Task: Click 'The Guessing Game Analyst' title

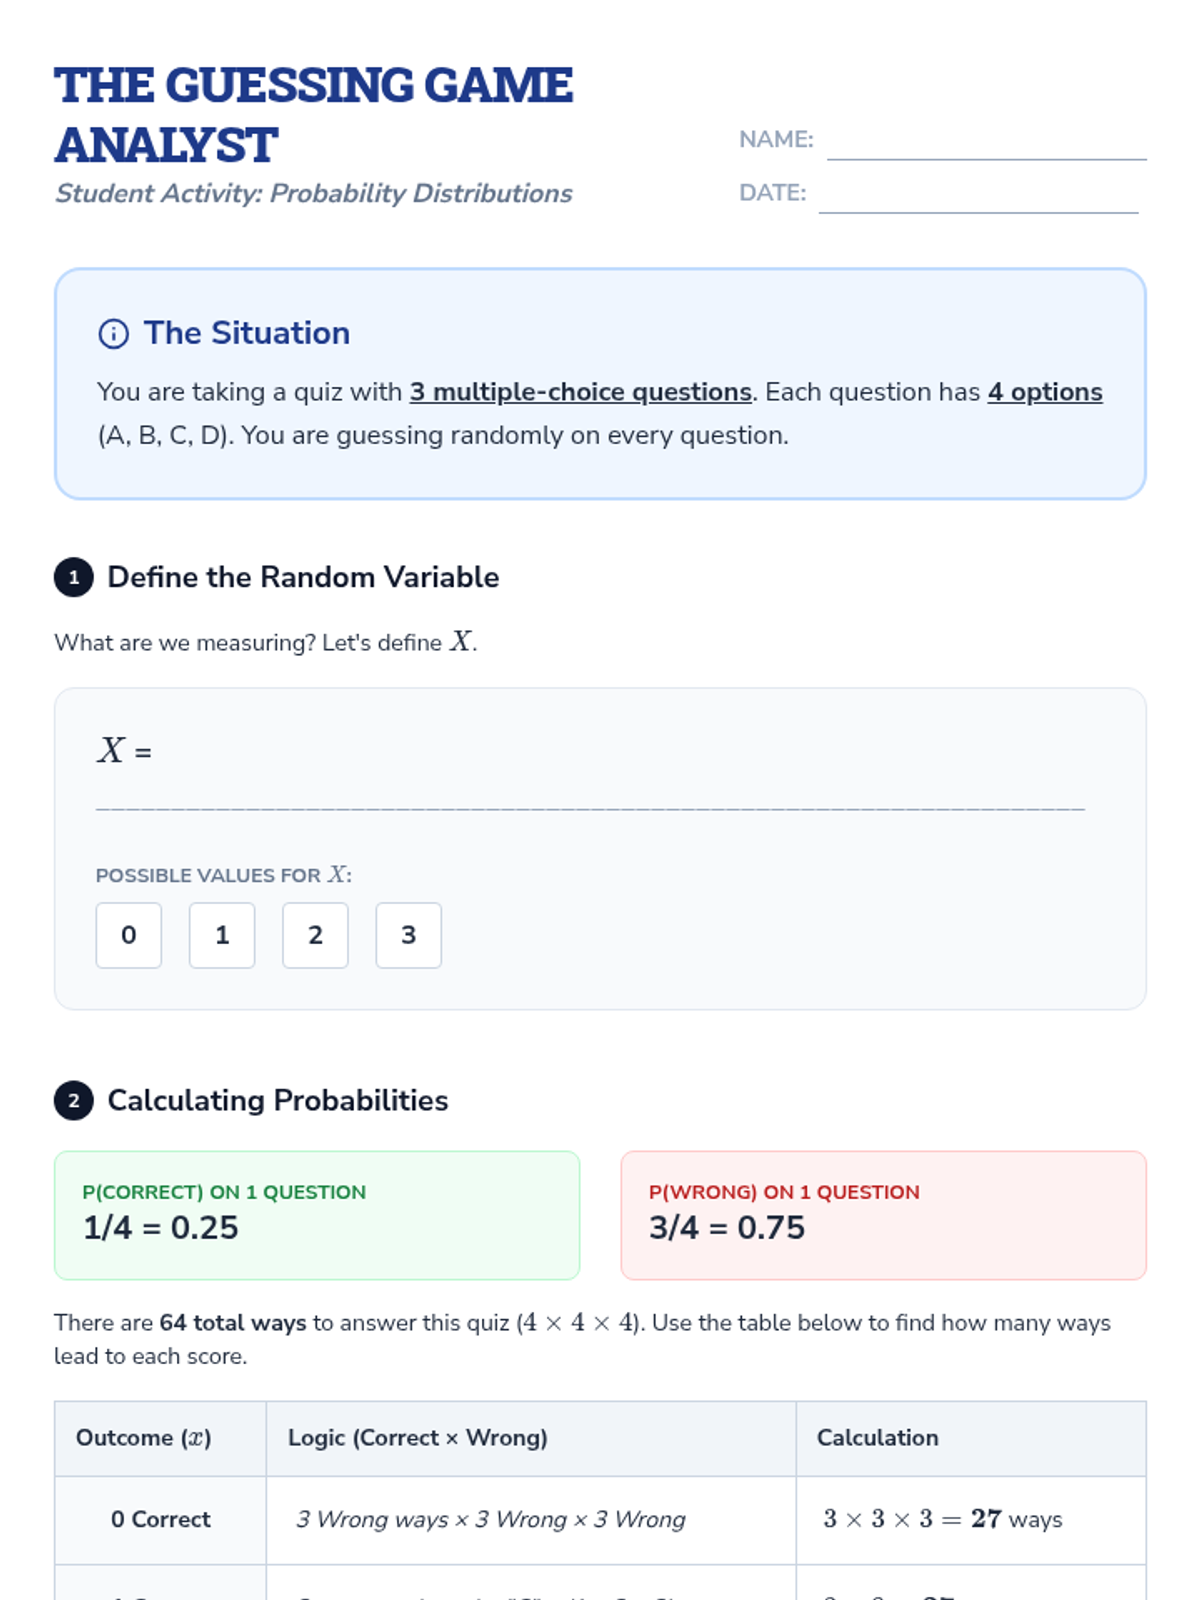Action: pos(314,115)
